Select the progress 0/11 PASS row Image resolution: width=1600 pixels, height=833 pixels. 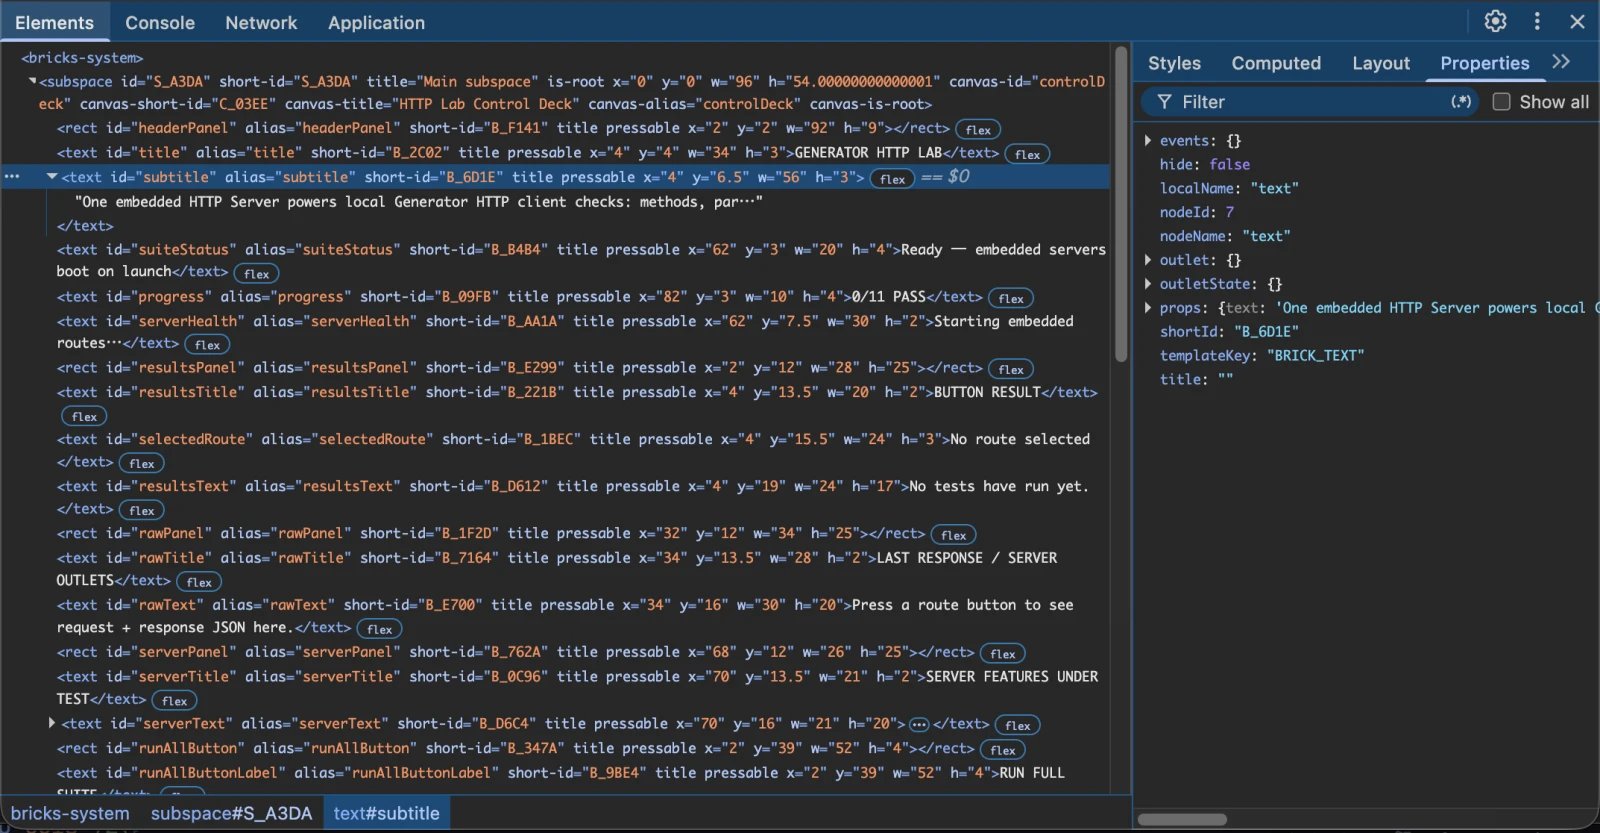pyautogui.click(x=519, y=296)
